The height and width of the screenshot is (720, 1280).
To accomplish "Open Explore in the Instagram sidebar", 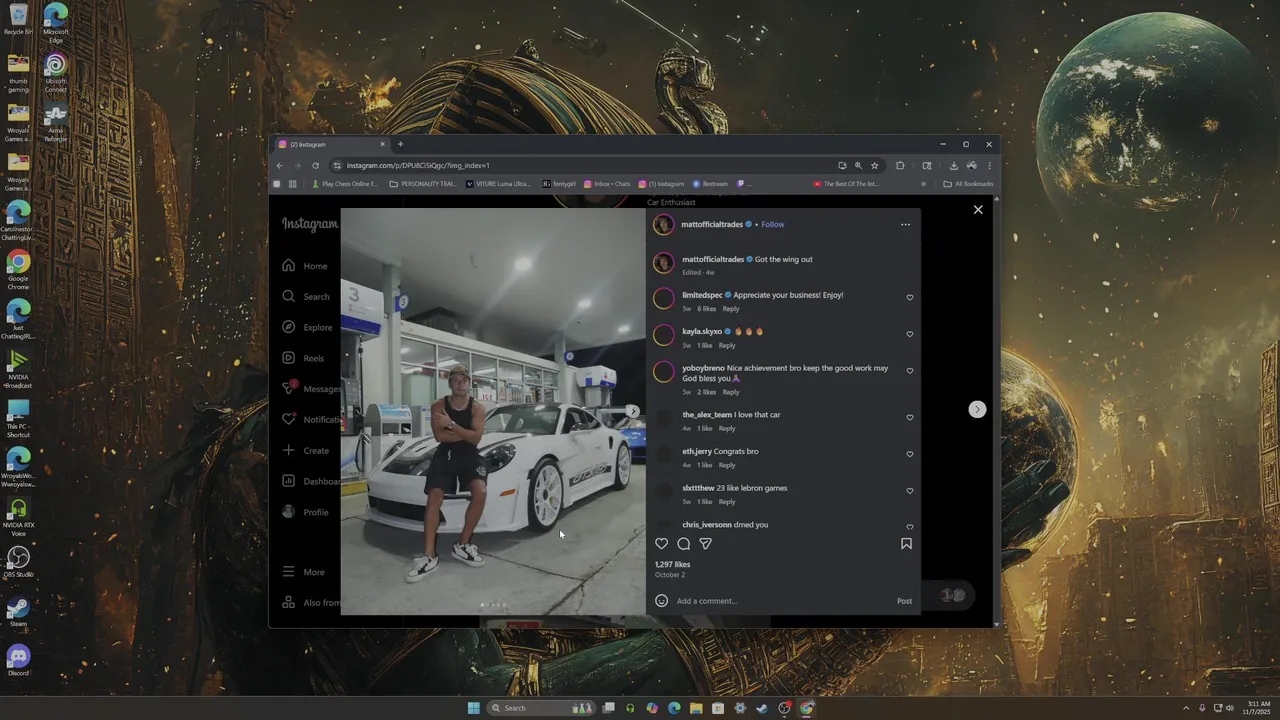I will pos(307,327).
